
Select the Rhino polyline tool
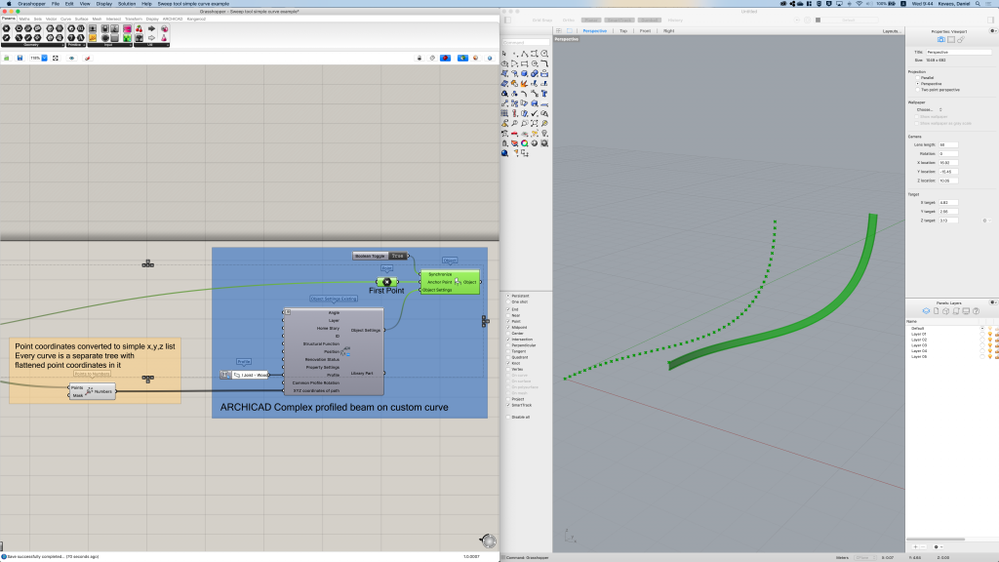click(524, 54)
